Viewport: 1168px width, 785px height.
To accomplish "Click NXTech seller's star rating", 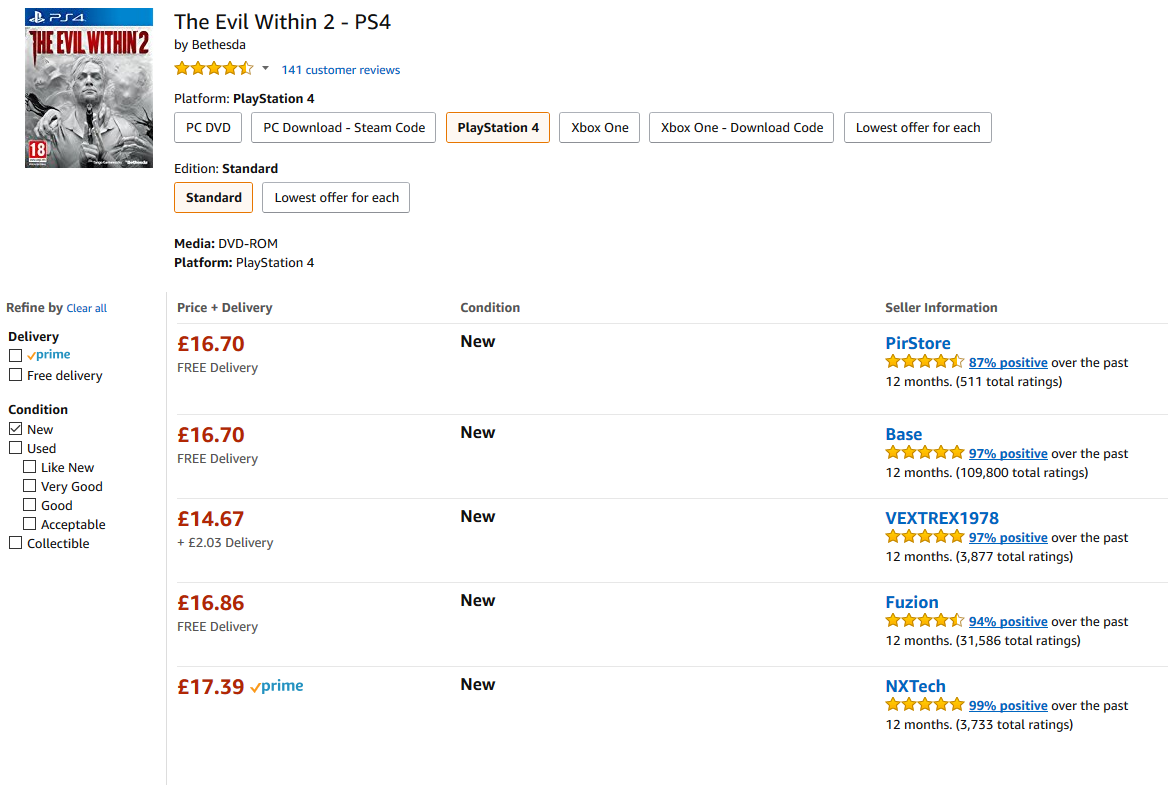I will (x=924, y=705).
